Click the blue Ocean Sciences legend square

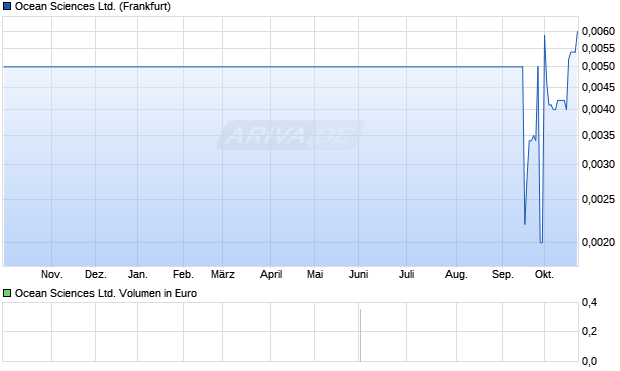tap(7, 6)
